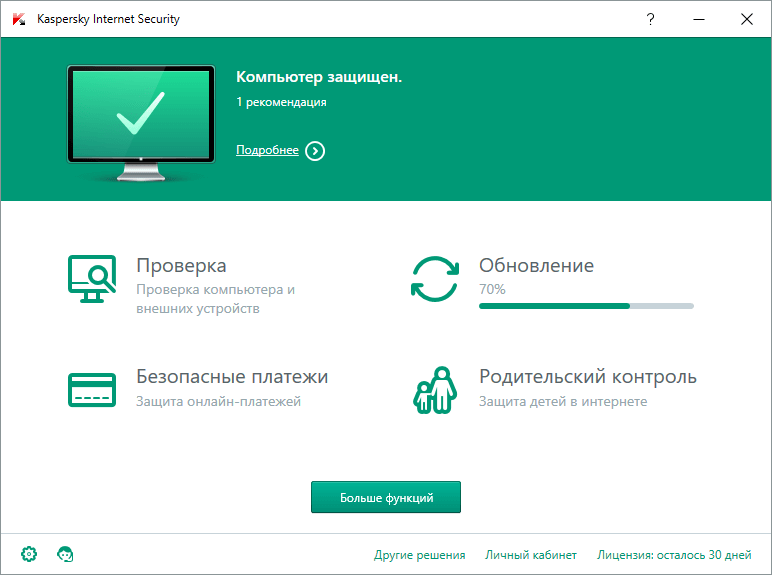The height and width of the screenshot is (575, 772).
Task: Open the Другие решения link
Action: coord(419,555)
